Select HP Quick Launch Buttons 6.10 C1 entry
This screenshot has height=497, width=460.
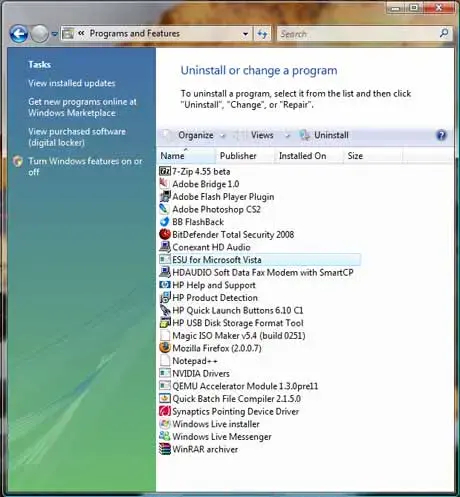coord(238,310)
